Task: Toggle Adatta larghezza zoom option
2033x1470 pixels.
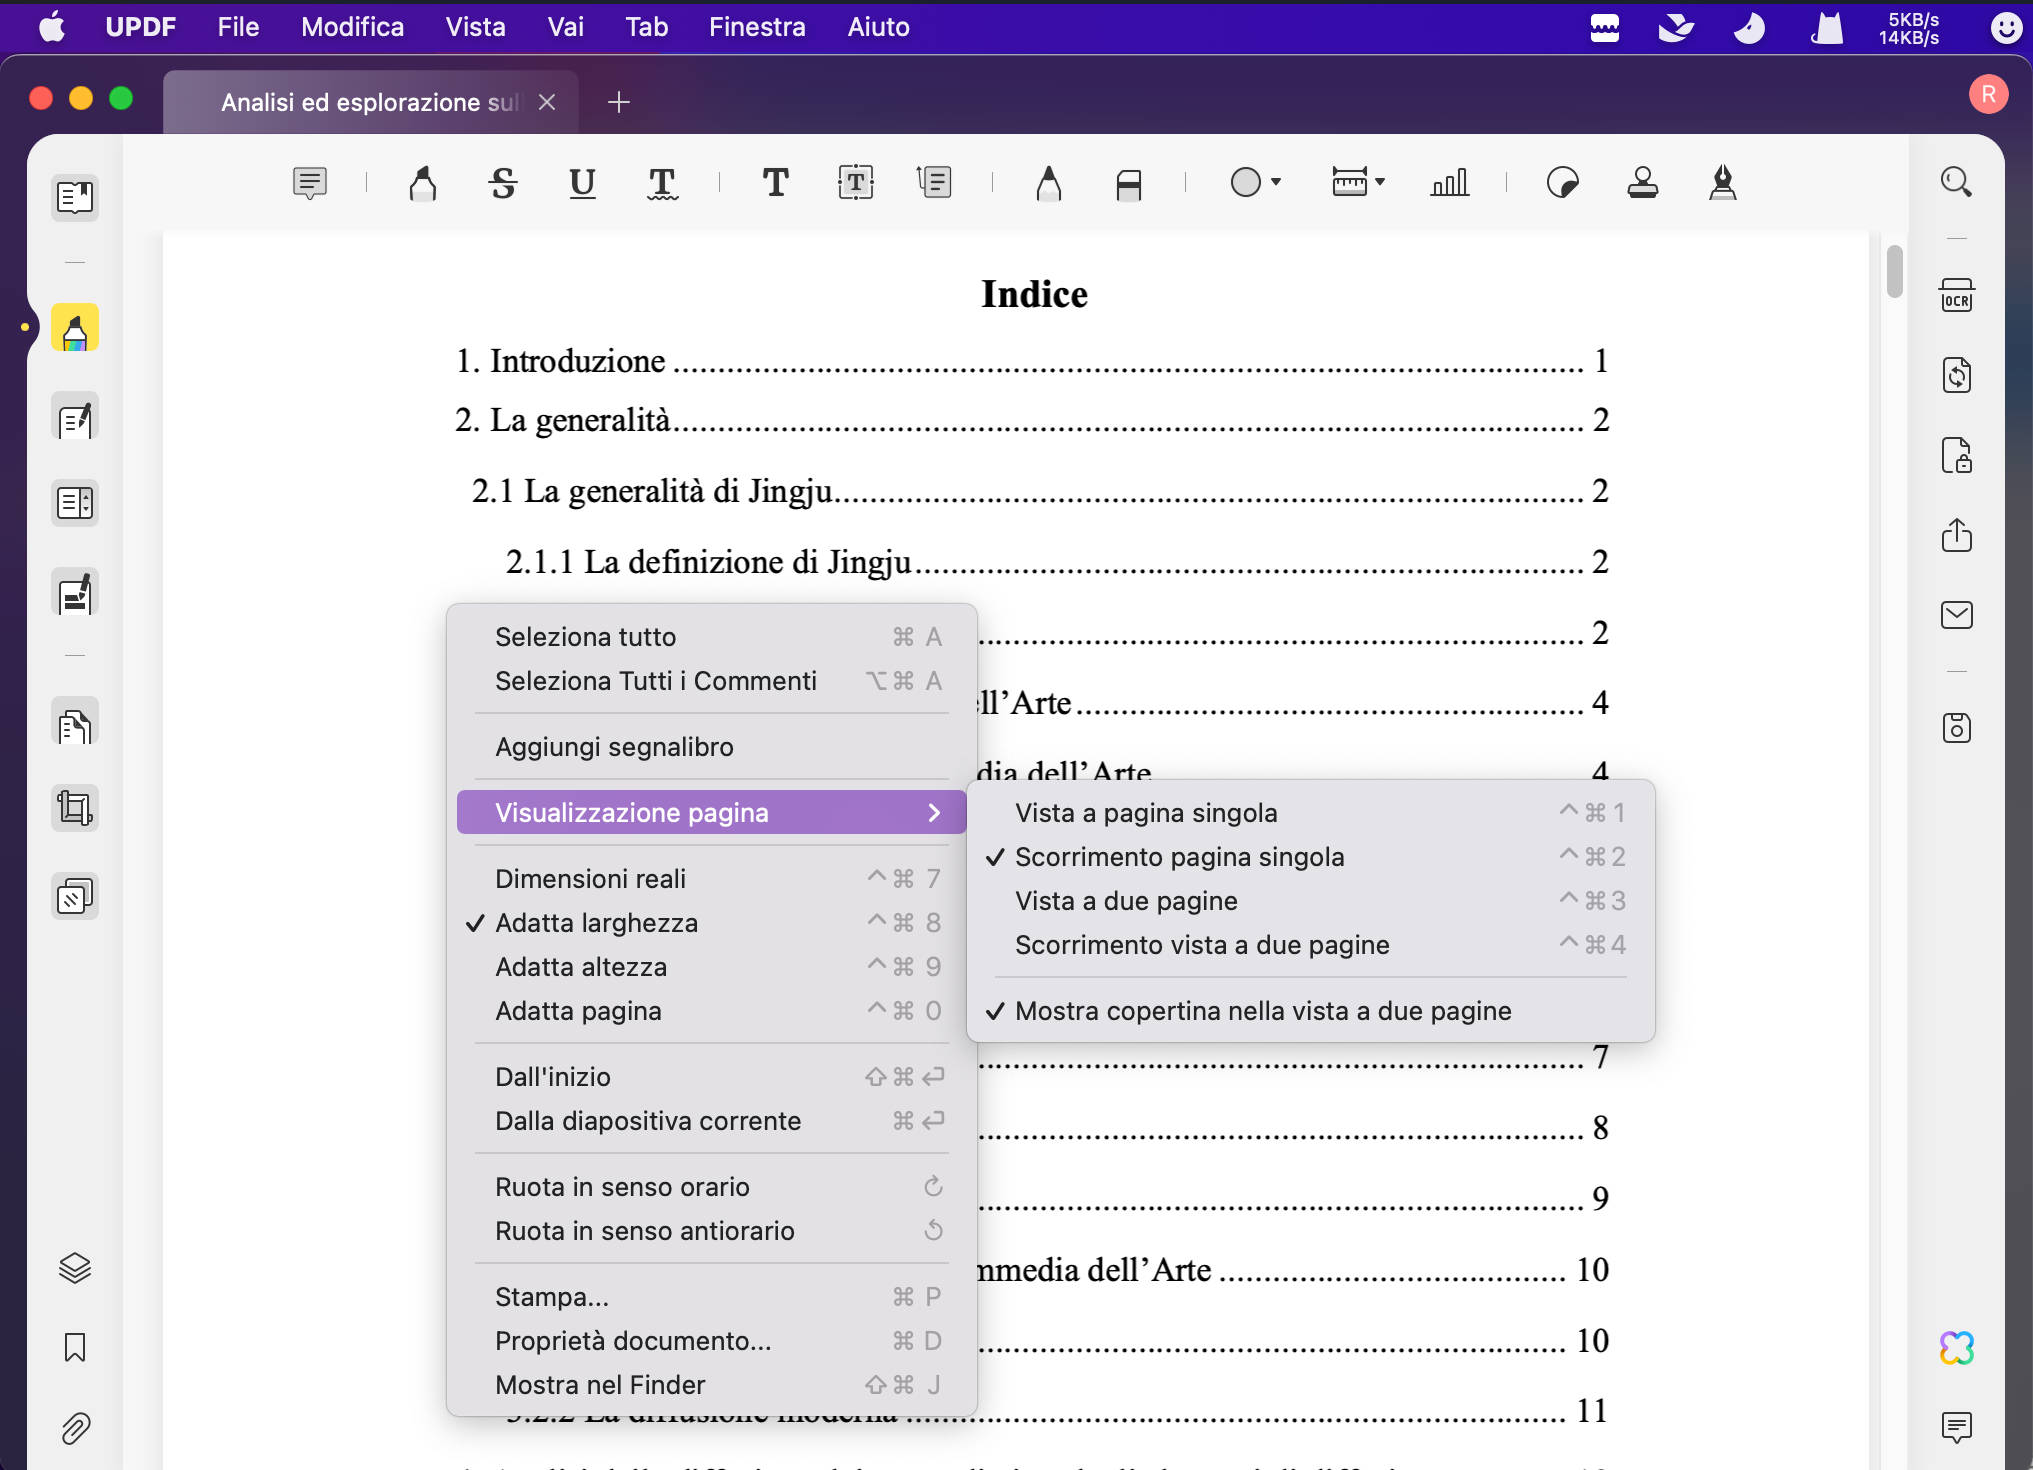Action: [711, 923]
